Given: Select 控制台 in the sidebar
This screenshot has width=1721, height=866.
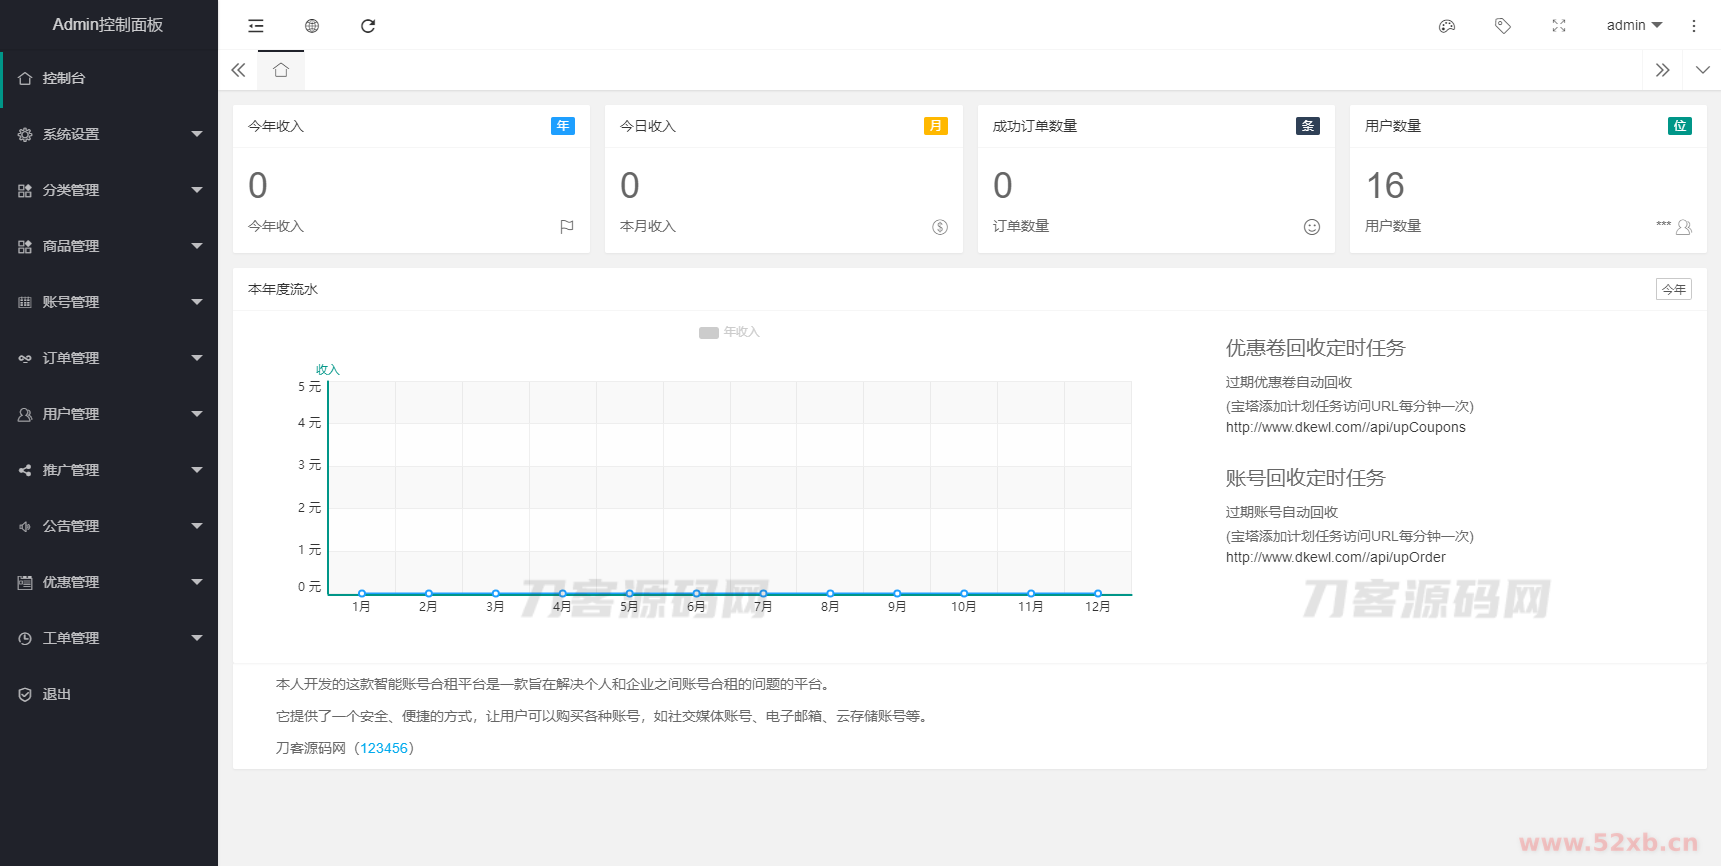Looking at the screenshot, I should pyautogui.click(x=108, y=78).
